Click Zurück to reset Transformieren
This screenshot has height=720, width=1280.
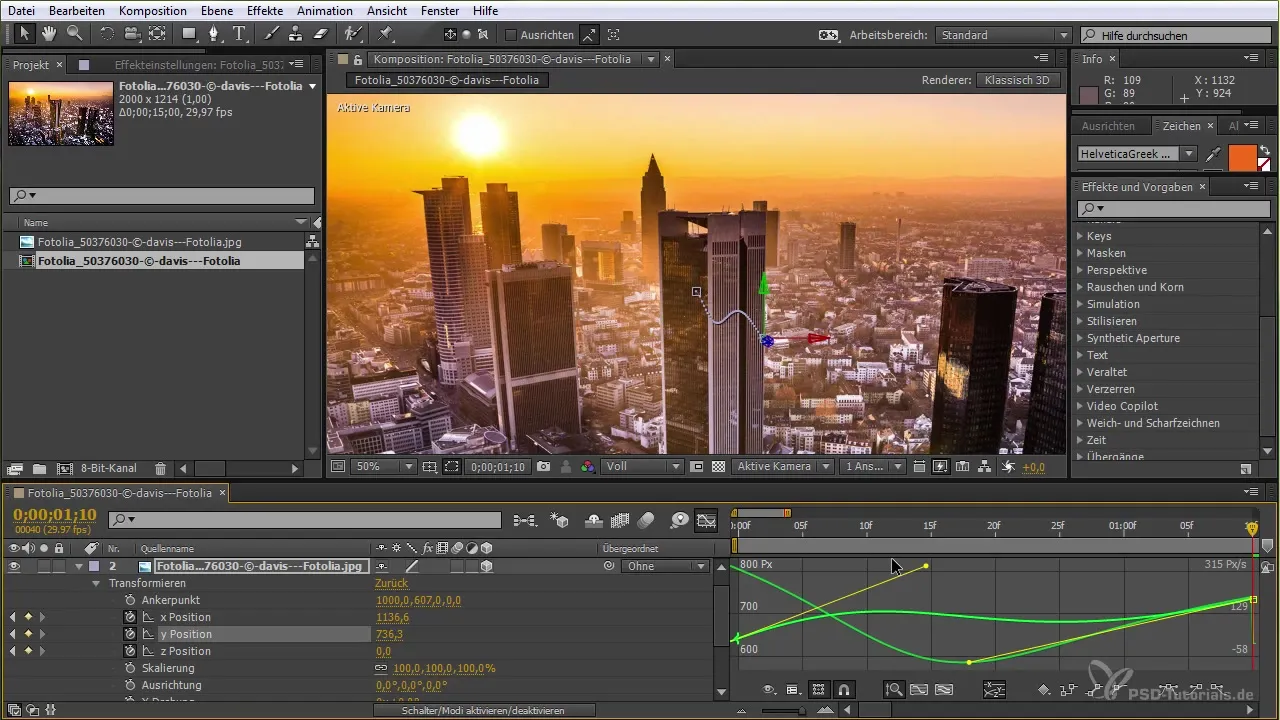pyautogui.click(x=391, y=583)
